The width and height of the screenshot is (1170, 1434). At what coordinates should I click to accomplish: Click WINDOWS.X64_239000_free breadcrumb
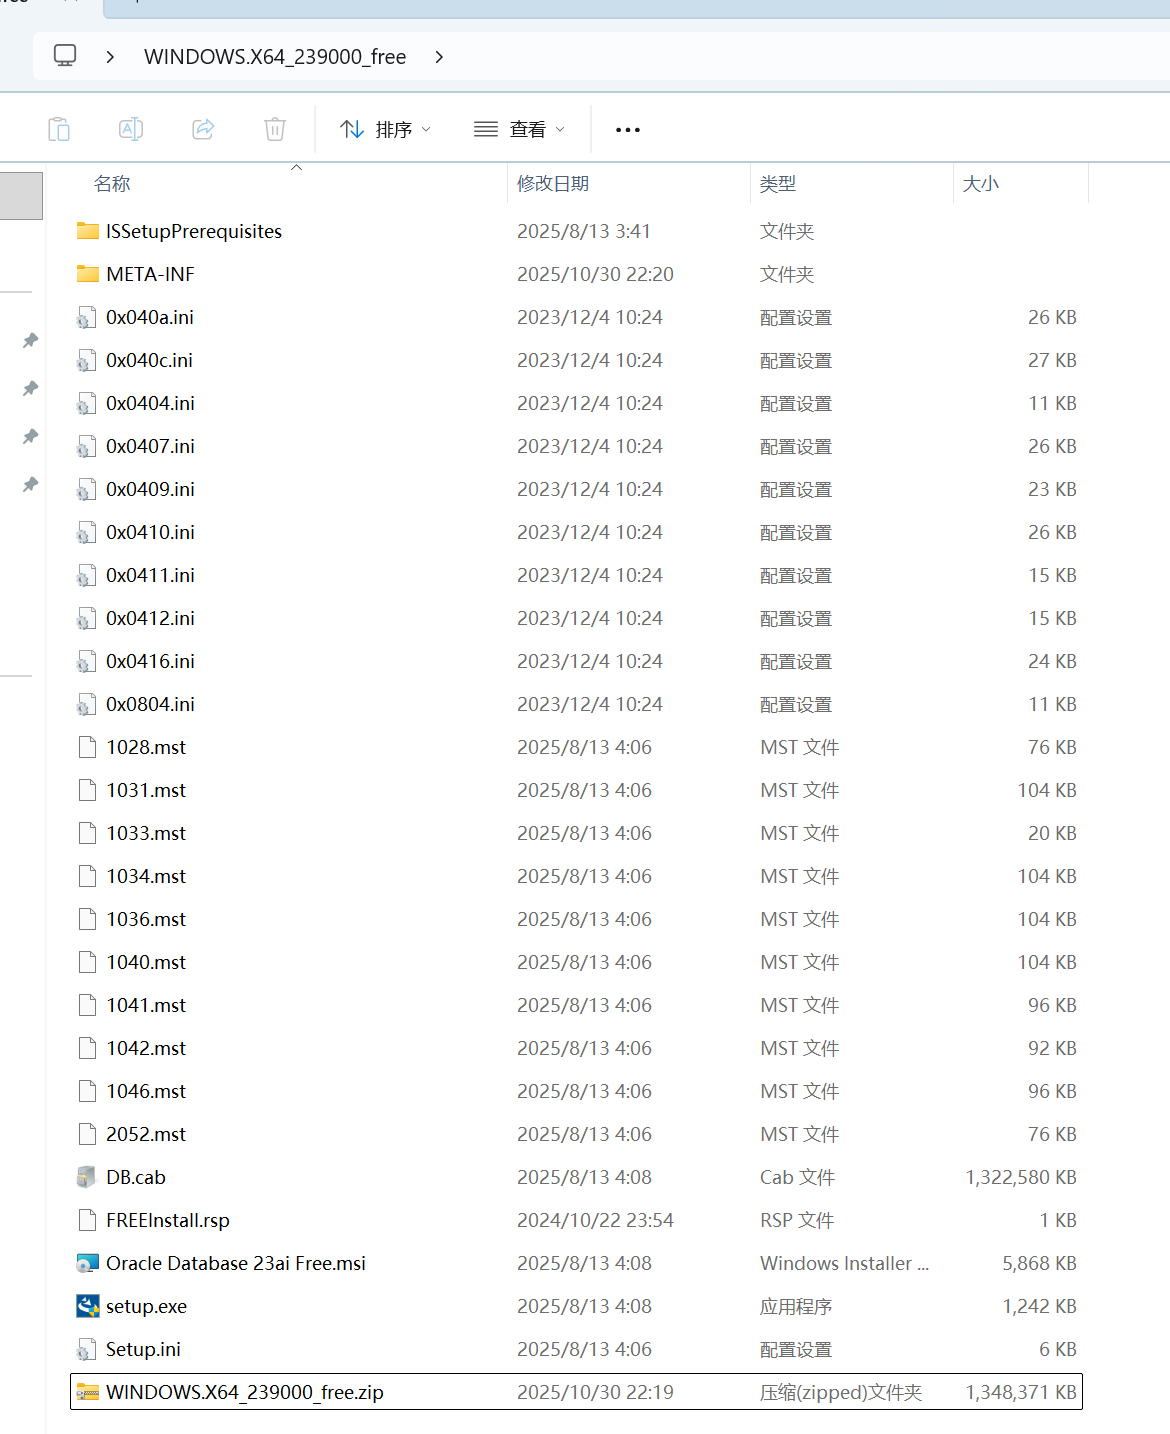(x=275, y=57)
